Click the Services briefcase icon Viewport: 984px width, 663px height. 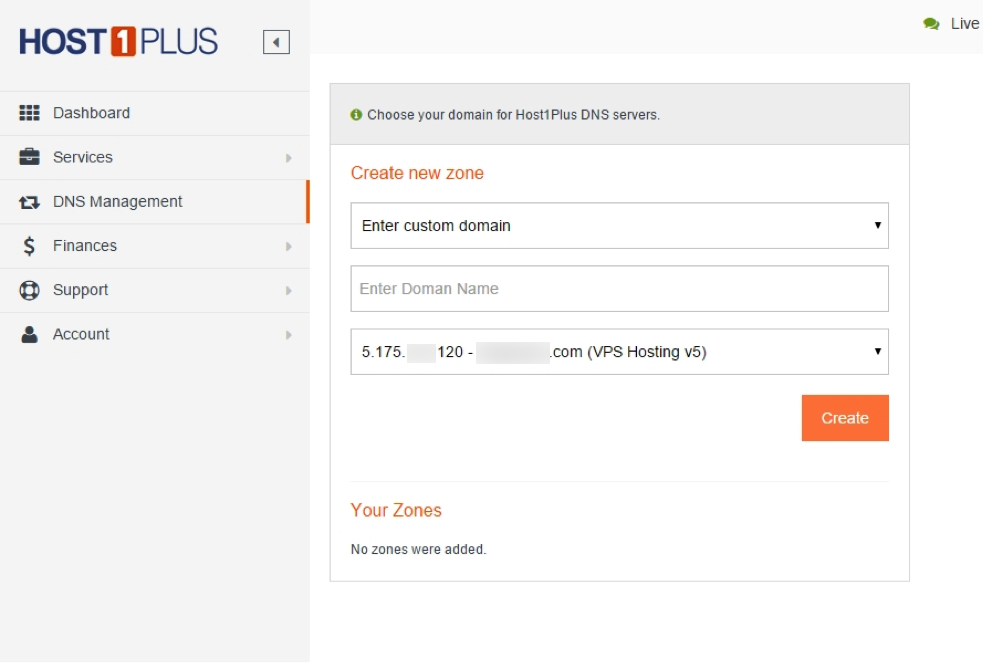click(29, 157)
